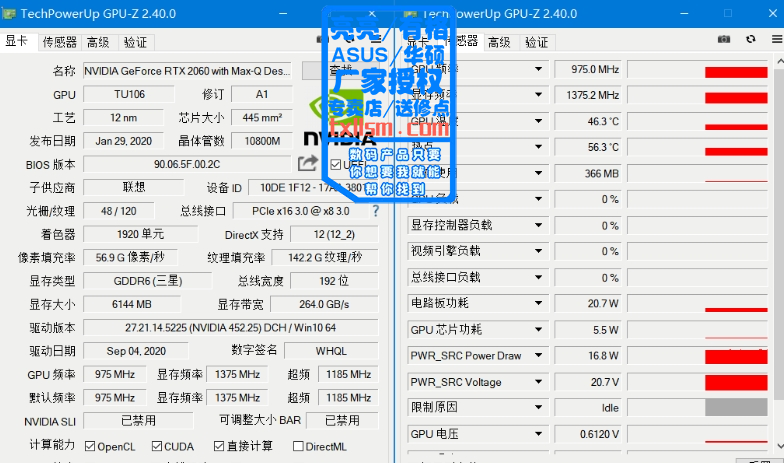This screenshot has width=784, height=463.
Task: Take a screenshot with the camera icon
Action: click(x=724, y=39)
